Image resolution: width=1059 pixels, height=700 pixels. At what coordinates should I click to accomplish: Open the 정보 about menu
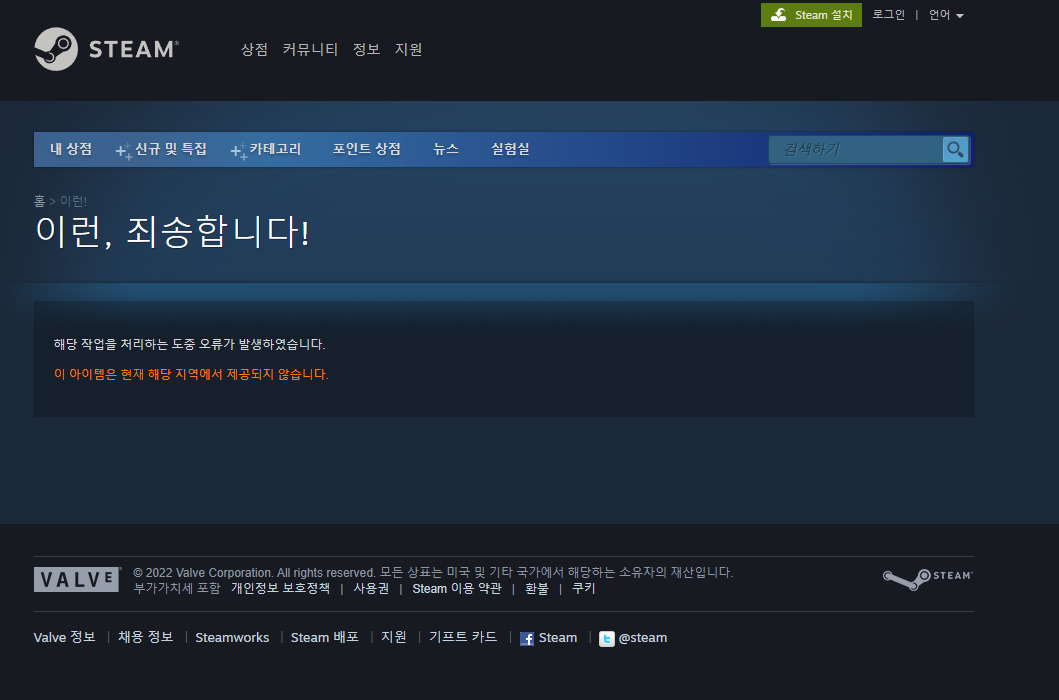(366, 49)
